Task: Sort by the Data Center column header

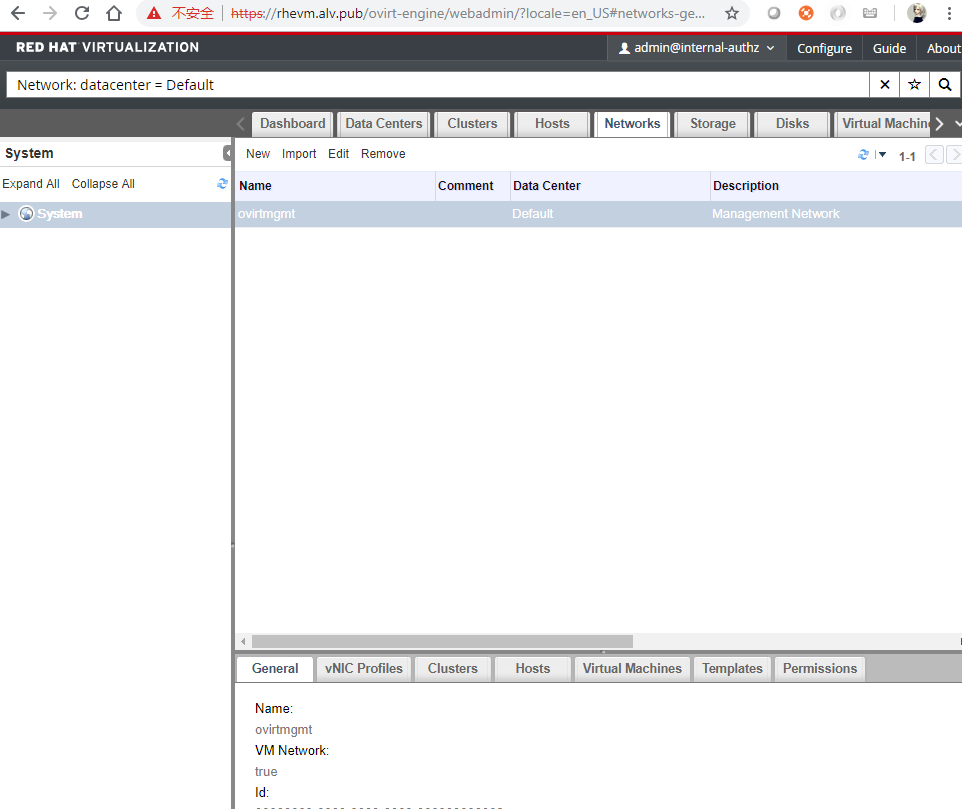Action: tap(610, 186)
